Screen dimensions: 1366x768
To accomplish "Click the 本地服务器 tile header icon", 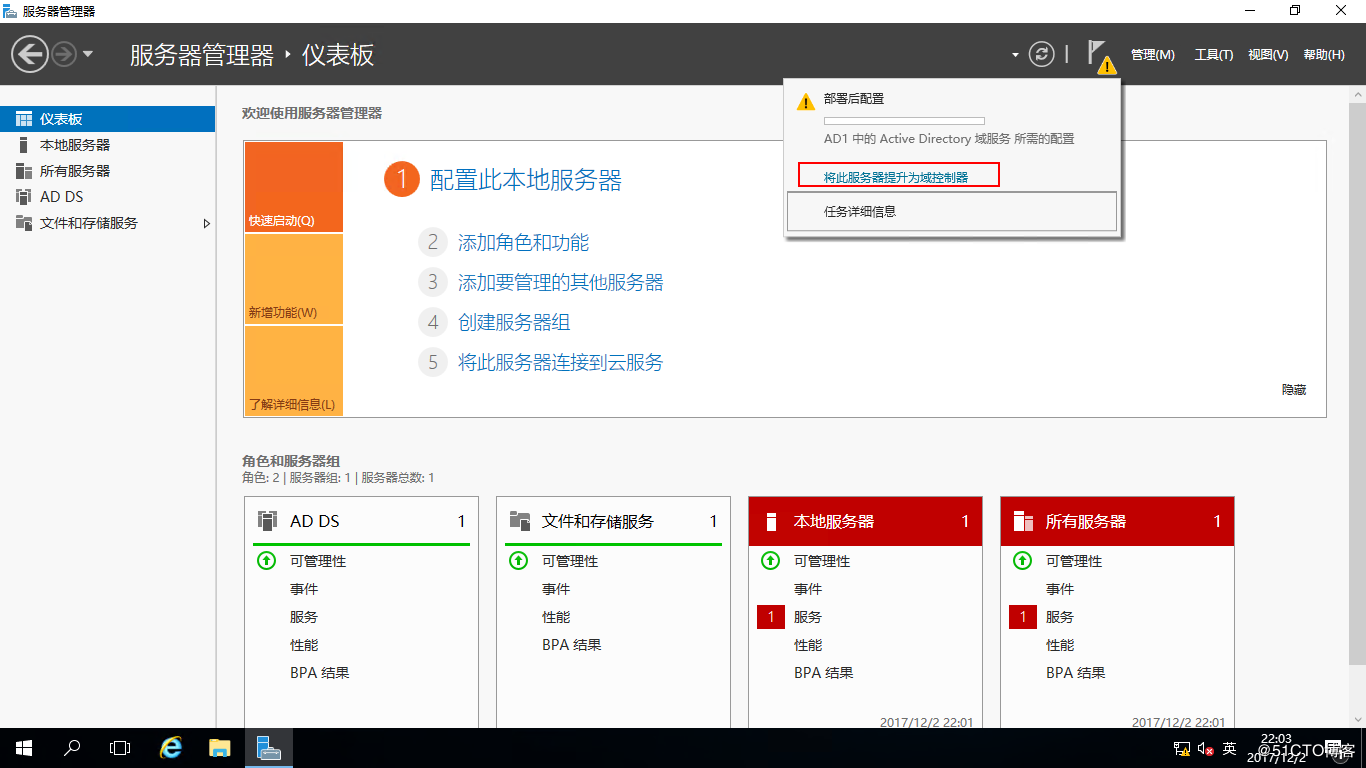I will (771, 521).
